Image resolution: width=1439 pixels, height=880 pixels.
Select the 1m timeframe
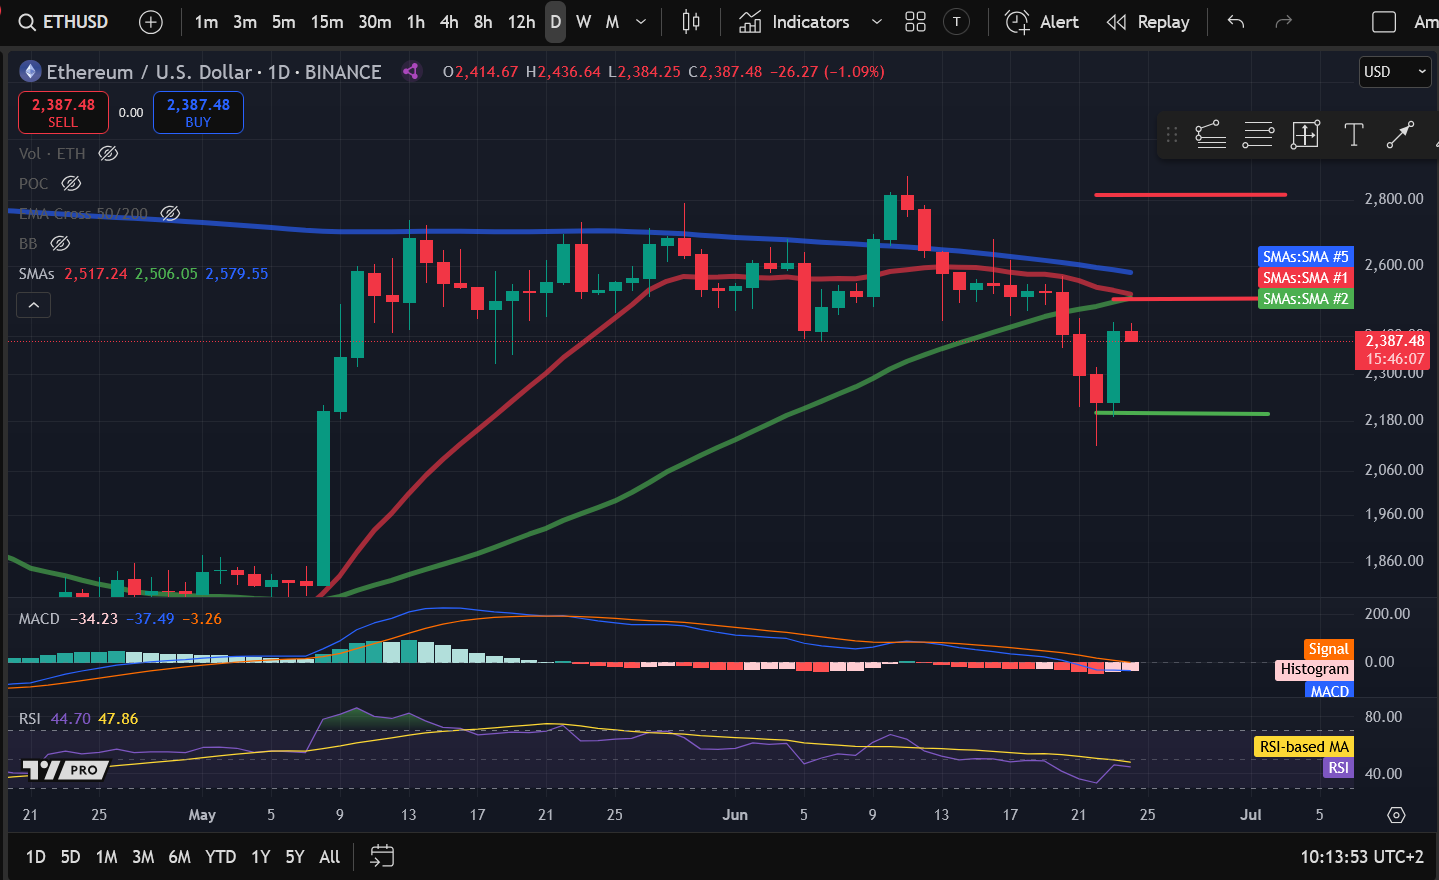click(206, 22)
